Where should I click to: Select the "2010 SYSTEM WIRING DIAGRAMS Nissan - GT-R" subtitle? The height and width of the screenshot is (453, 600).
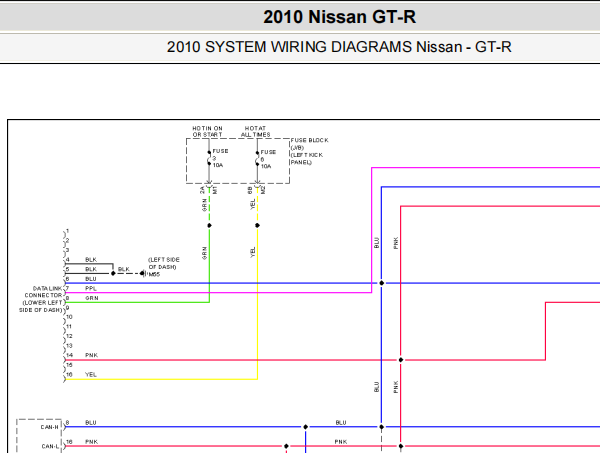339,47
